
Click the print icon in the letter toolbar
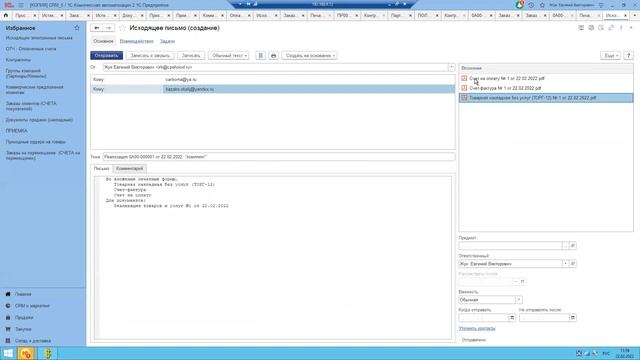(273, 56)
